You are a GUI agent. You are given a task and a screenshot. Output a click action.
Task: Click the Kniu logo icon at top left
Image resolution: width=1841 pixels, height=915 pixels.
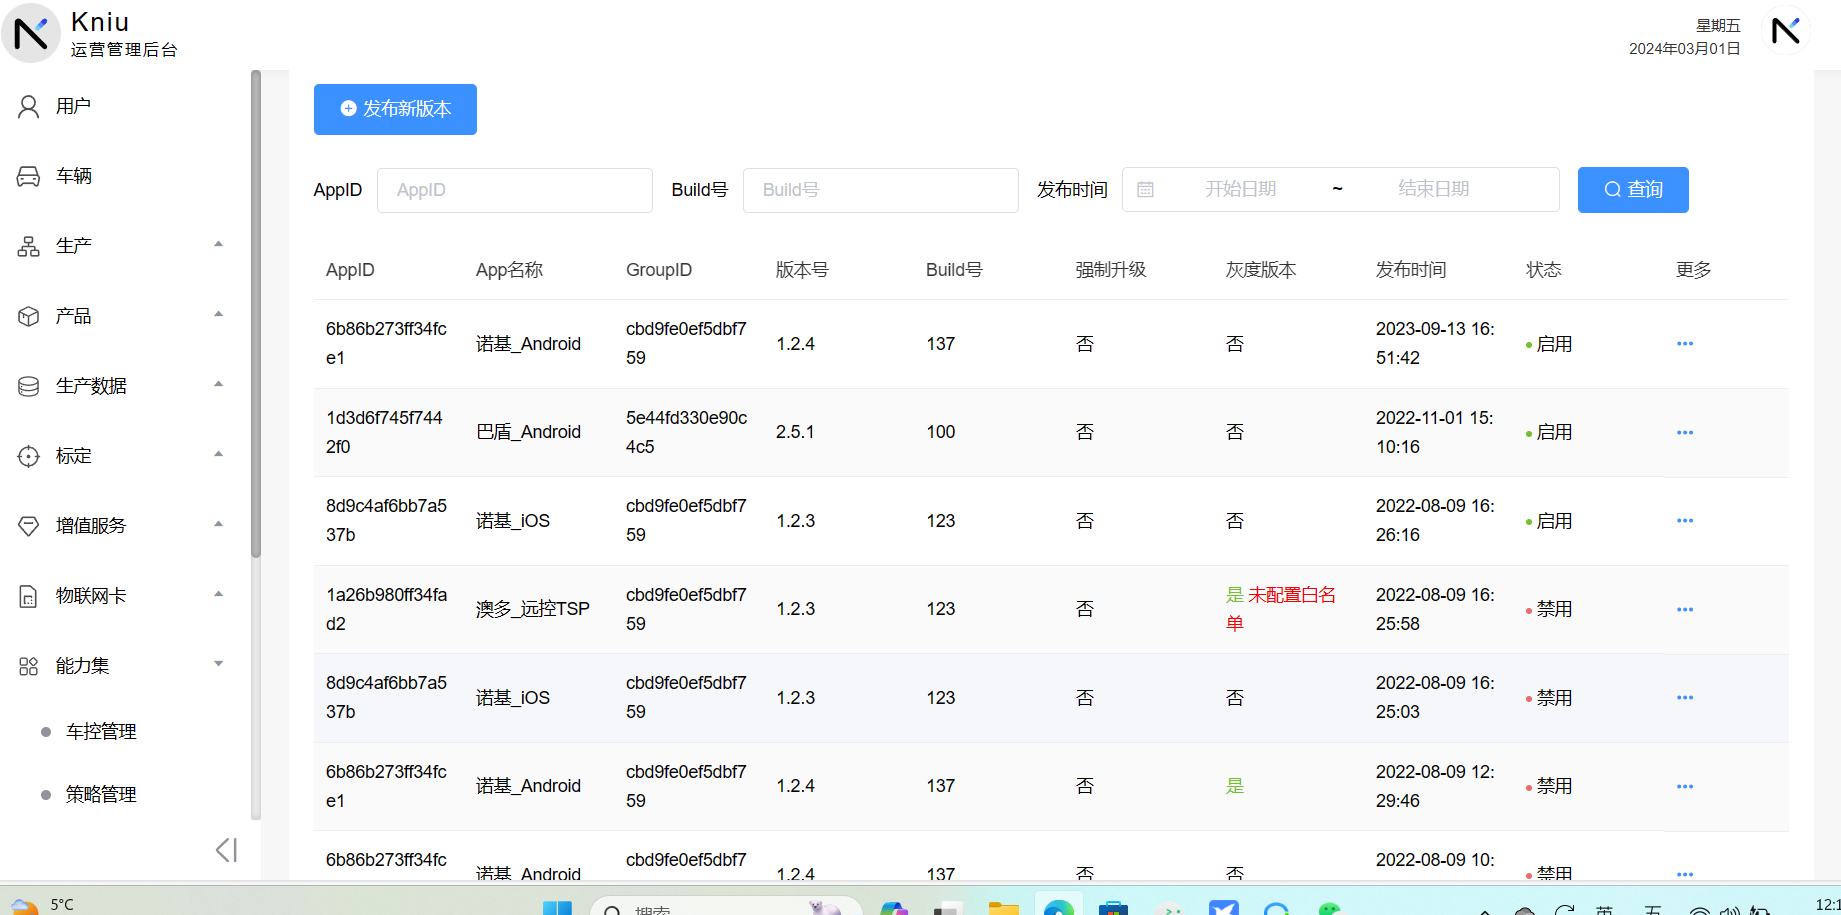[x=31, y=33]
